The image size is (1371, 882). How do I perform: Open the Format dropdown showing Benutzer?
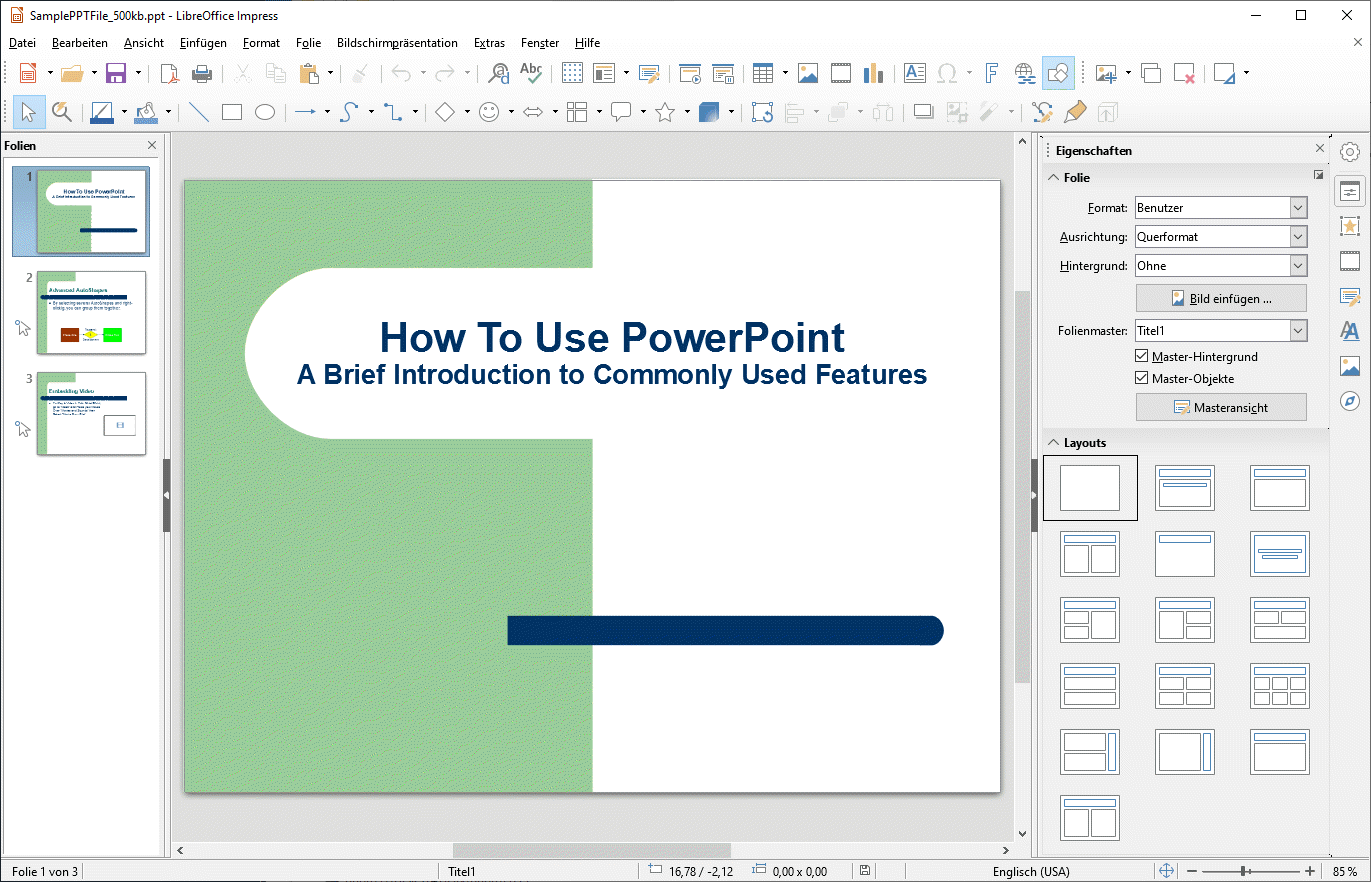click(x=1221, y=208)
